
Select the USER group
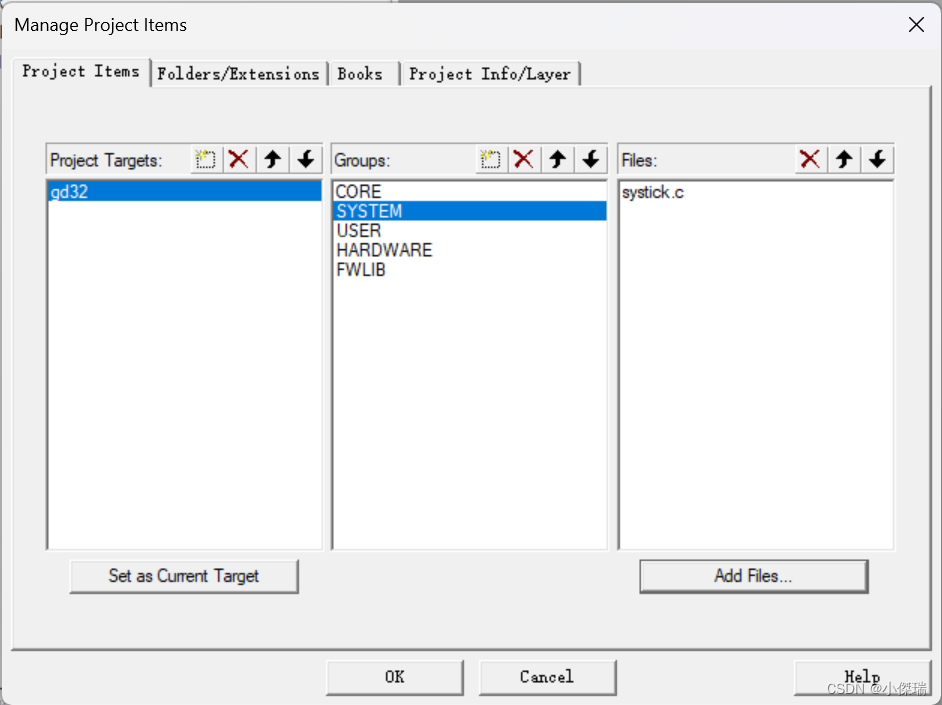[470, 231]
